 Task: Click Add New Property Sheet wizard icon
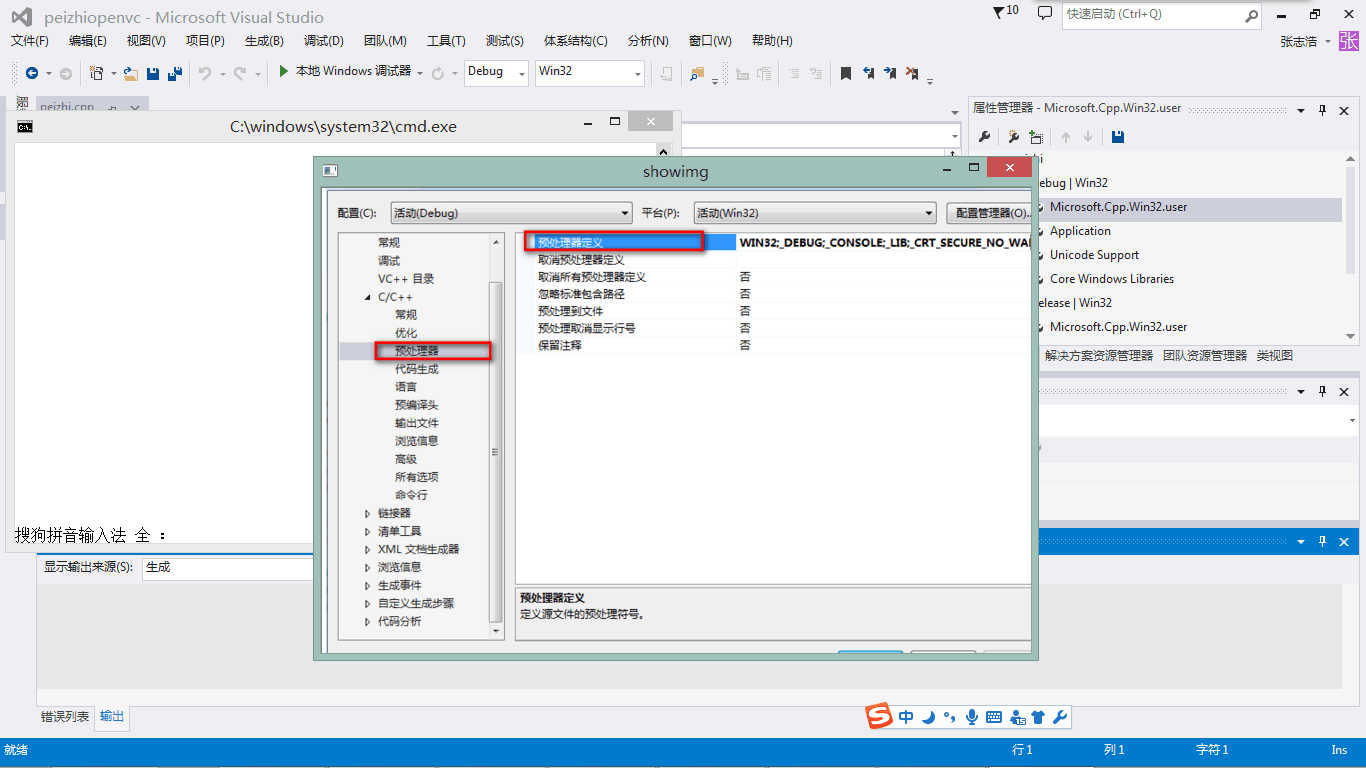pos(1013,137)
